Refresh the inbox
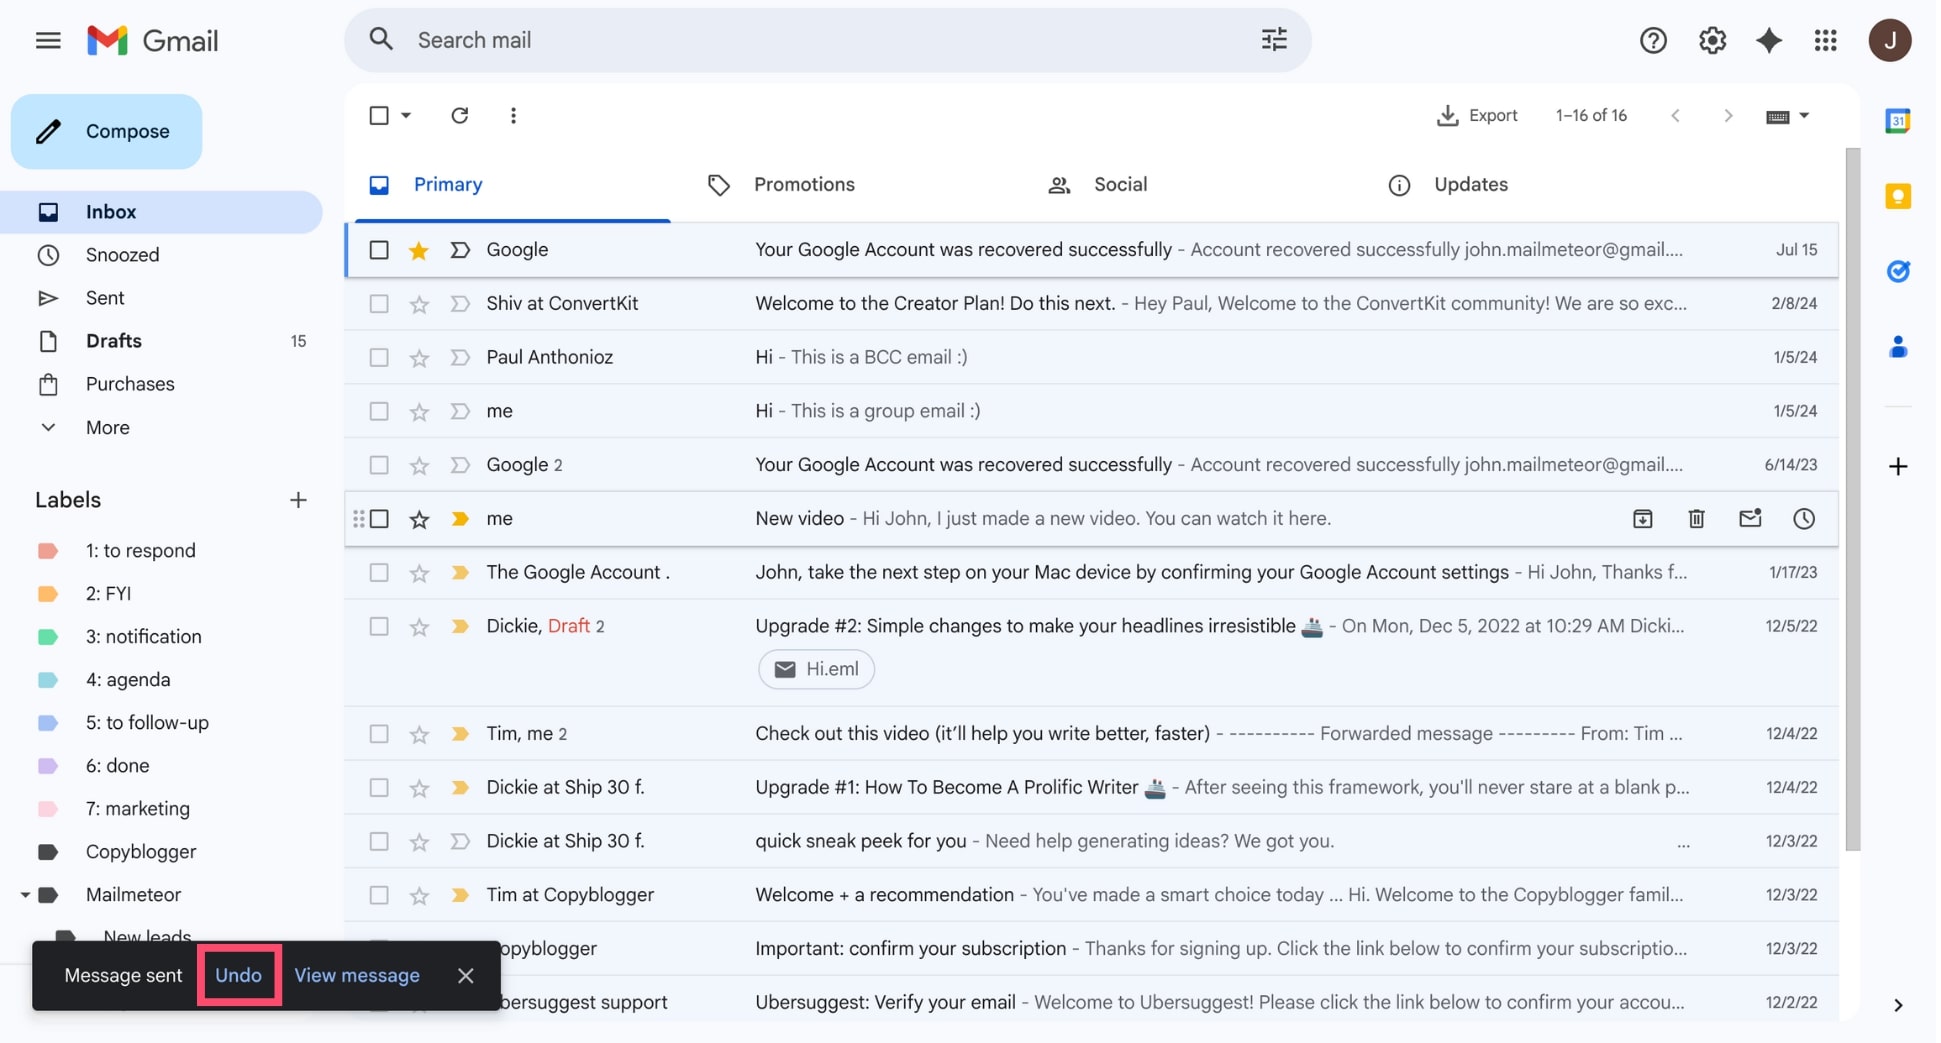 (460, 115)
